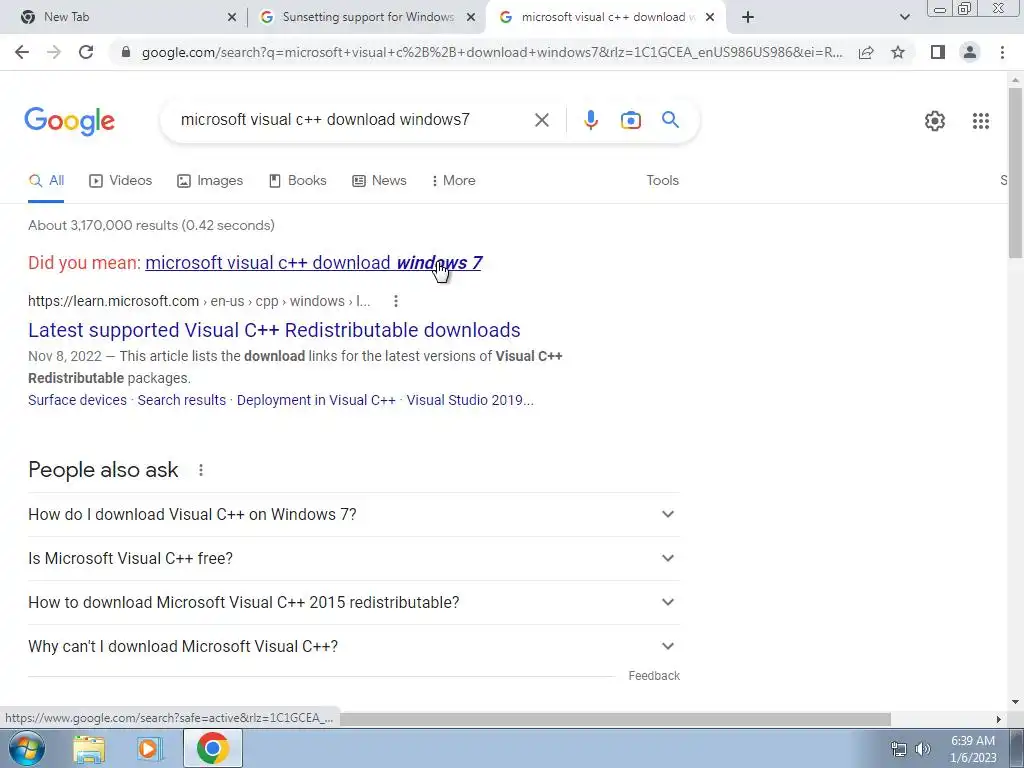Select the All search filter
This screenshot has height=768, width=1024.
pos(46,181)
